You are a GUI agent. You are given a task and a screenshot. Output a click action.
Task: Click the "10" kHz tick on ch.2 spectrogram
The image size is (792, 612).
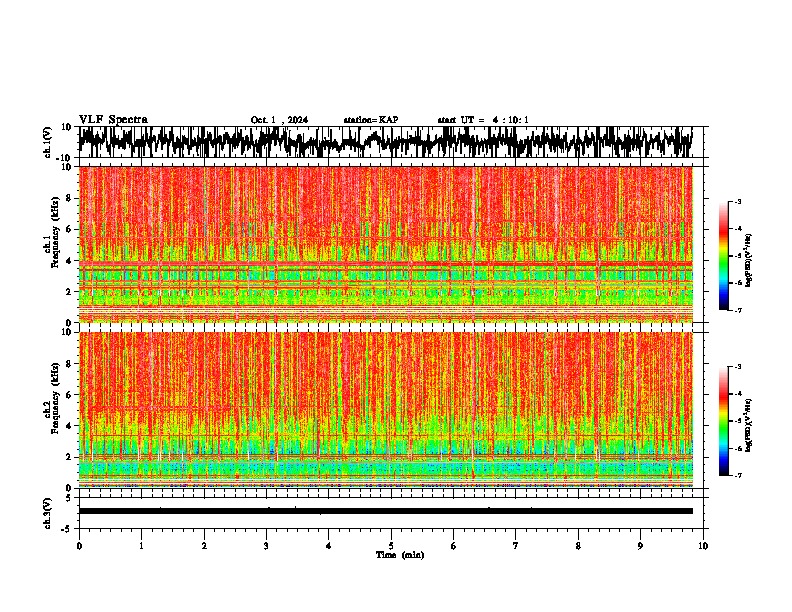(67, 332)
